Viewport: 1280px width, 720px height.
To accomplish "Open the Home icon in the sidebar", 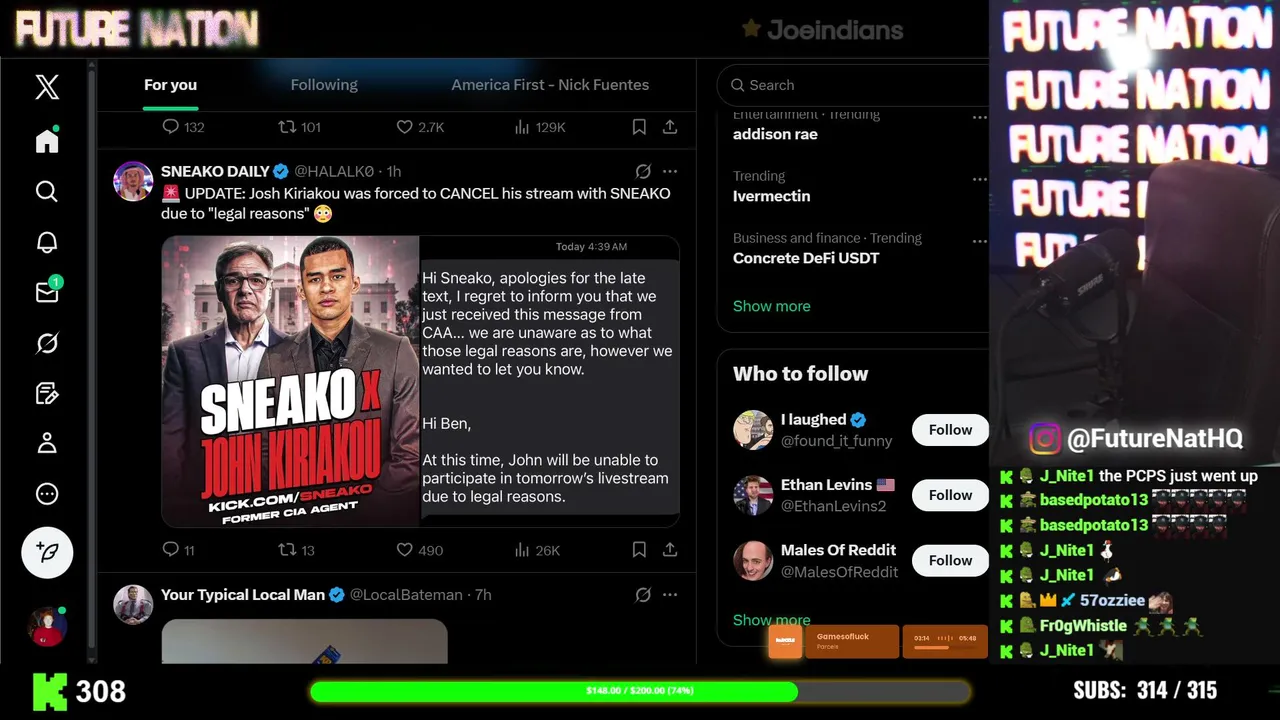I will point(47,141).
